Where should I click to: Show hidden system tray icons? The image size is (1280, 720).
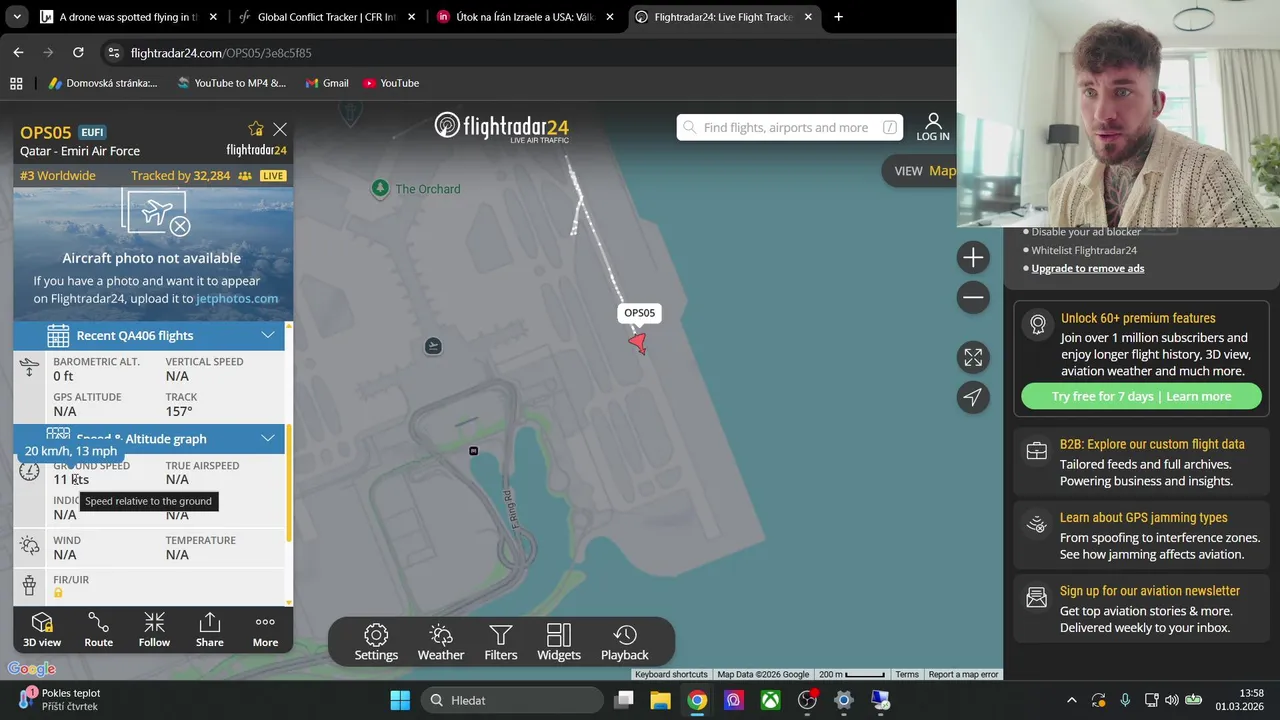point(1072,700)
